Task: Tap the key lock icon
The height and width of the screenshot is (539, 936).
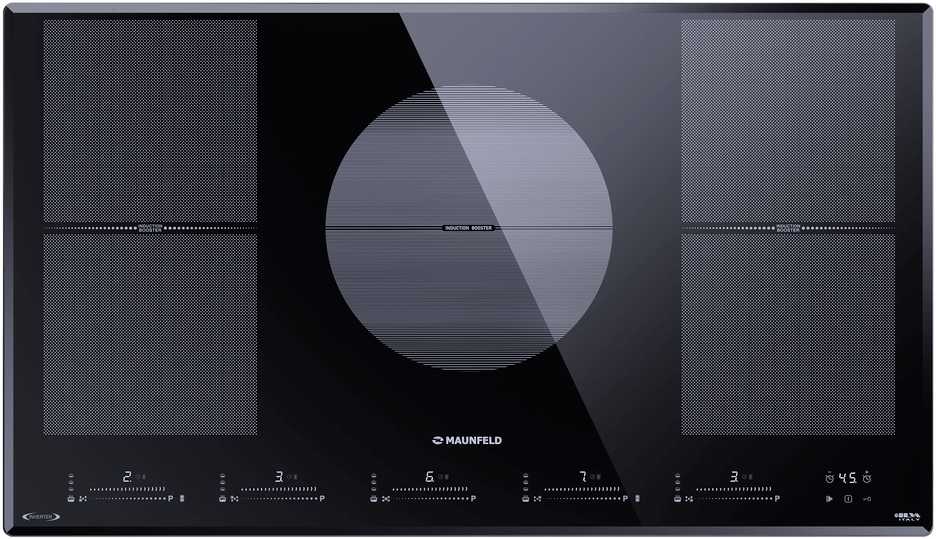Action: (866, 498)
